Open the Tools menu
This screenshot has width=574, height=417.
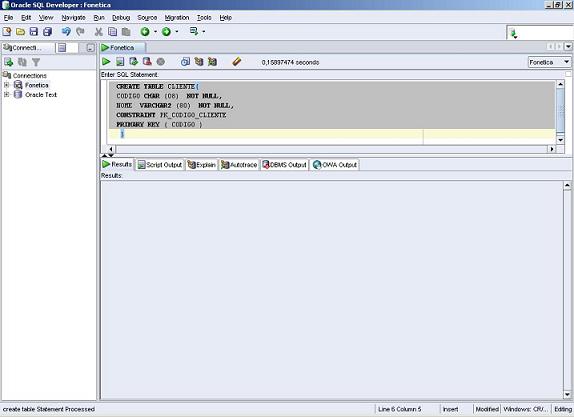click(204, 18)
